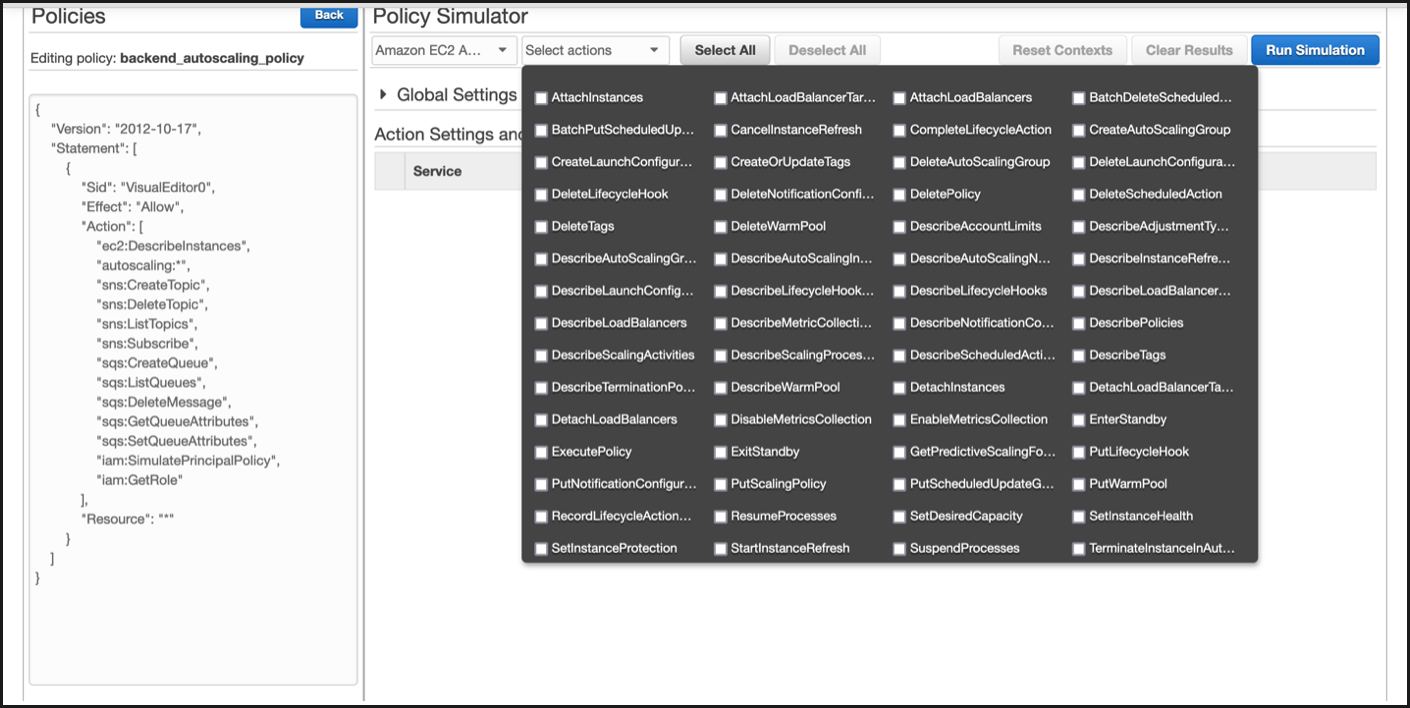Select the SetDesiredCapacity checkbox
This screenshot has width=1410, height=708.
pyautogui.click(x=900, y=516)
